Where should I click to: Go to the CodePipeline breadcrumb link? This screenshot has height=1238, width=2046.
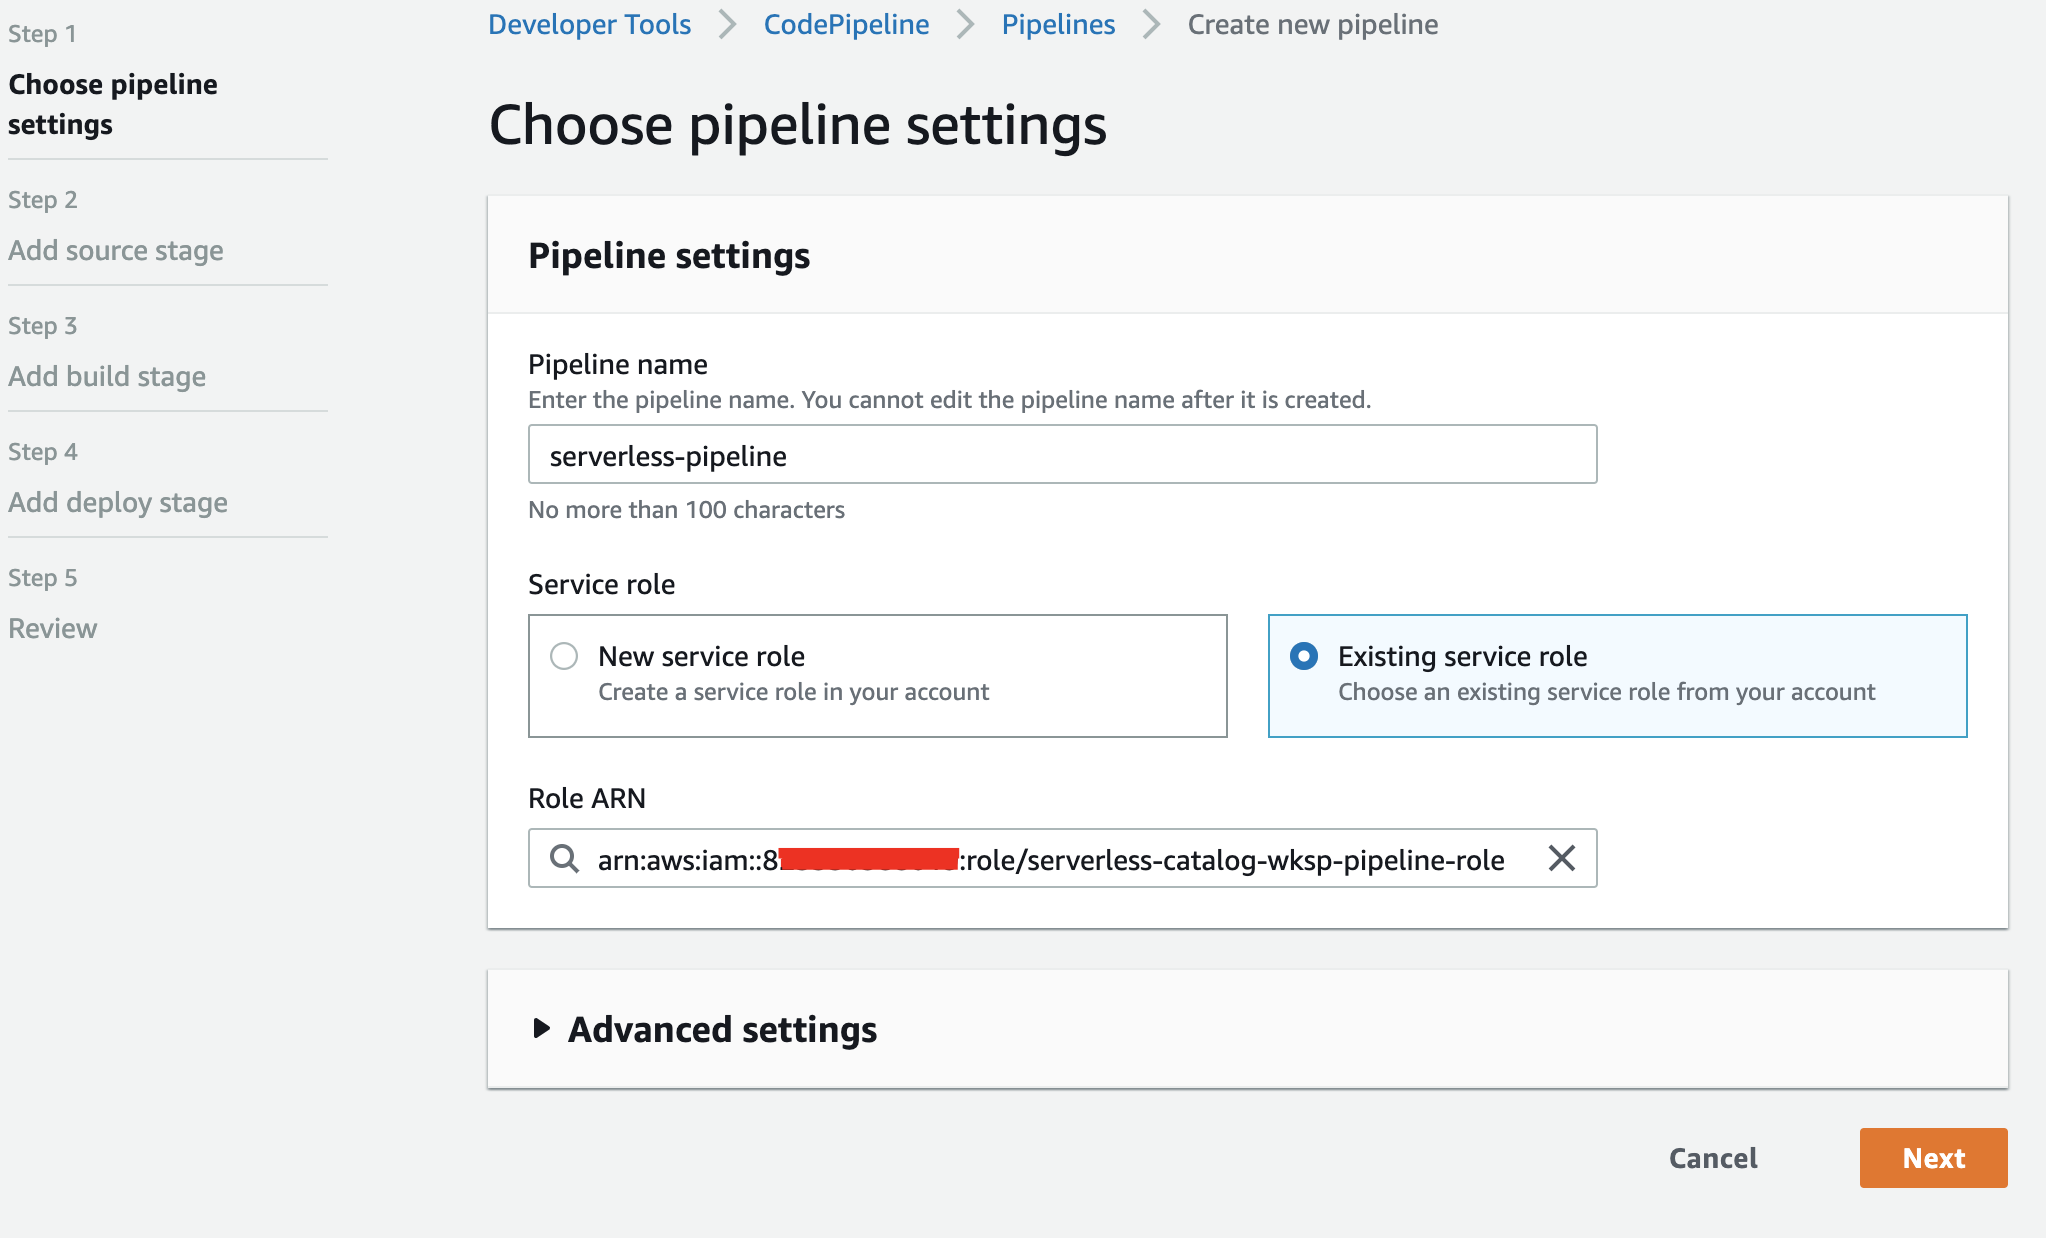846,24
